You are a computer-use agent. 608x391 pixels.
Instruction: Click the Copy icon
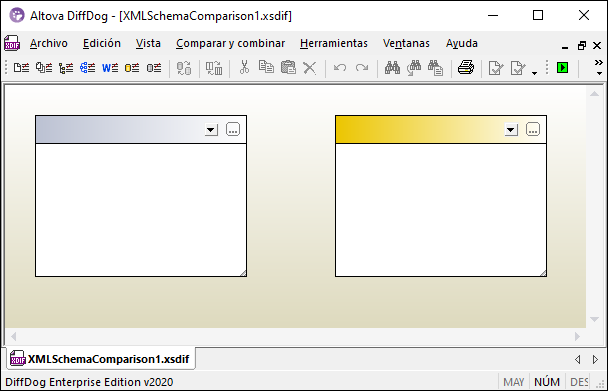(x=266, y=67)
